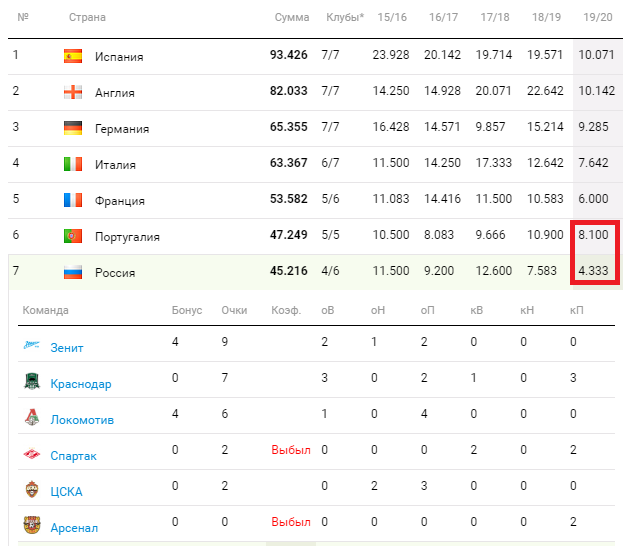623x546 pixels.
Task: Click the Germany flag icon
Action: [x=73, y=128]
